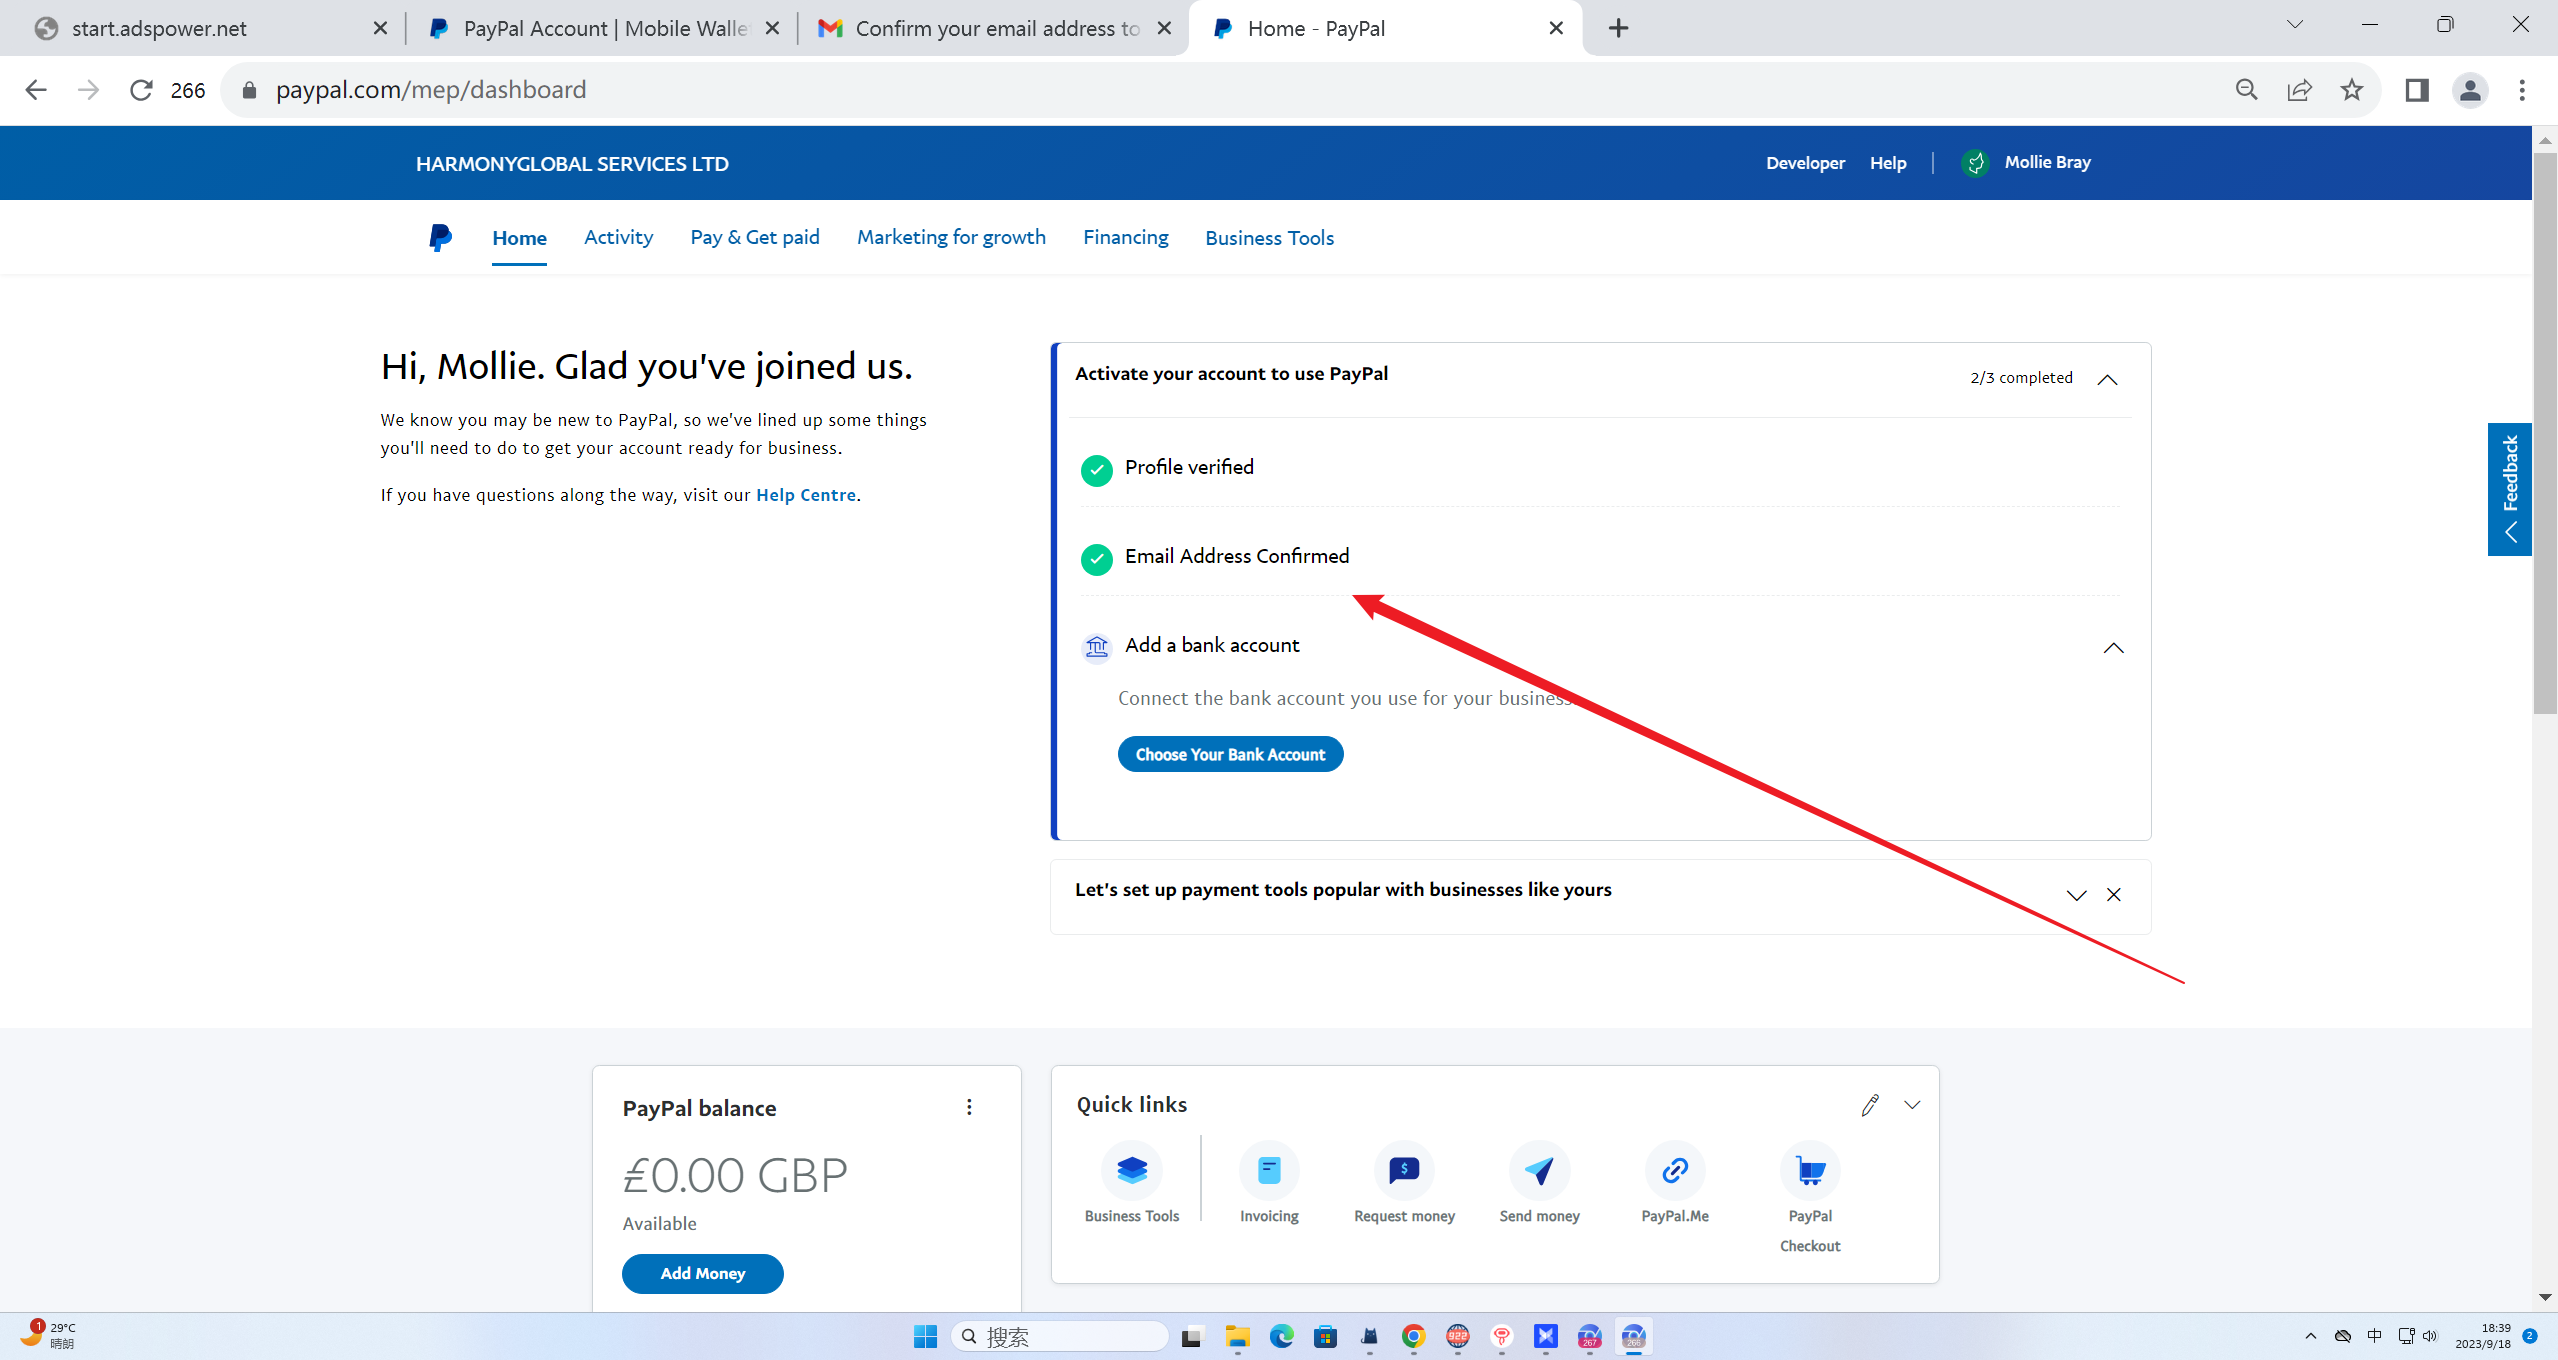This screenshot has height=1360, width=2558.
Task: Edit quick links with pencil icon
Action: pos(1870,1105)
